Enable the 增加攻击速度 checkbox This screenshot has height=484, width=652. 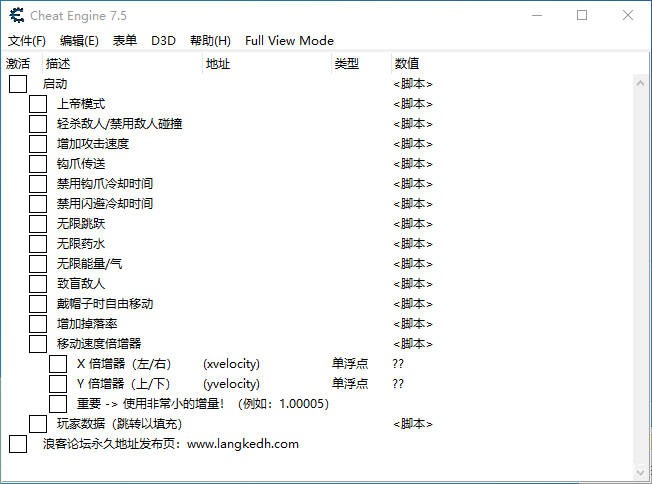[38, 143]
